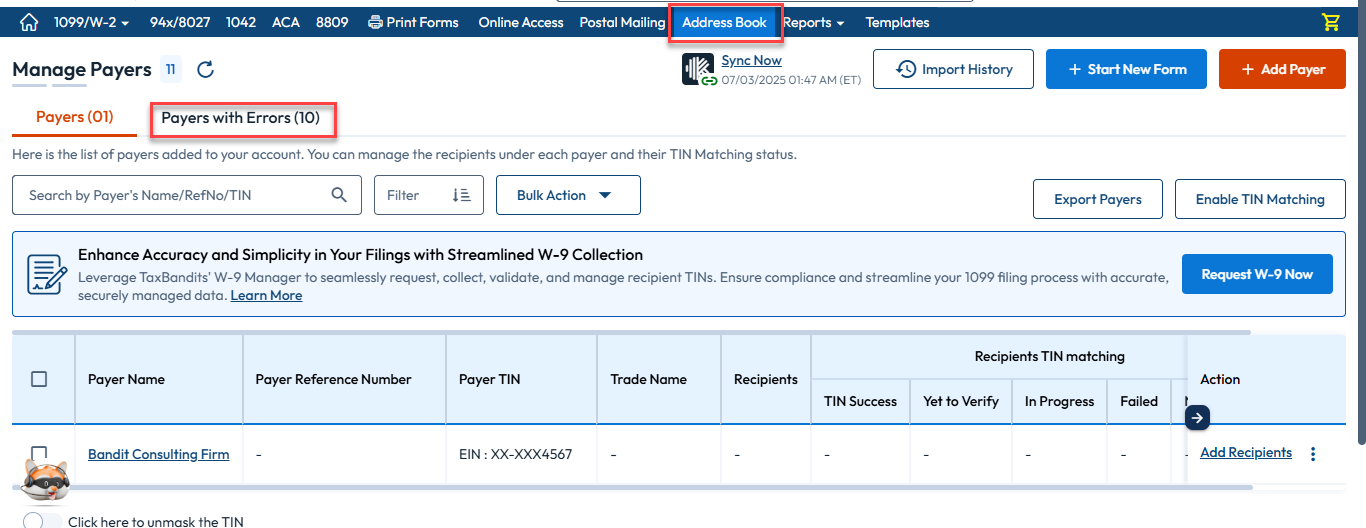Open Bandit Consulting Firm payer link
This screenshot has width=1366, height=528.
pos(158,454)
